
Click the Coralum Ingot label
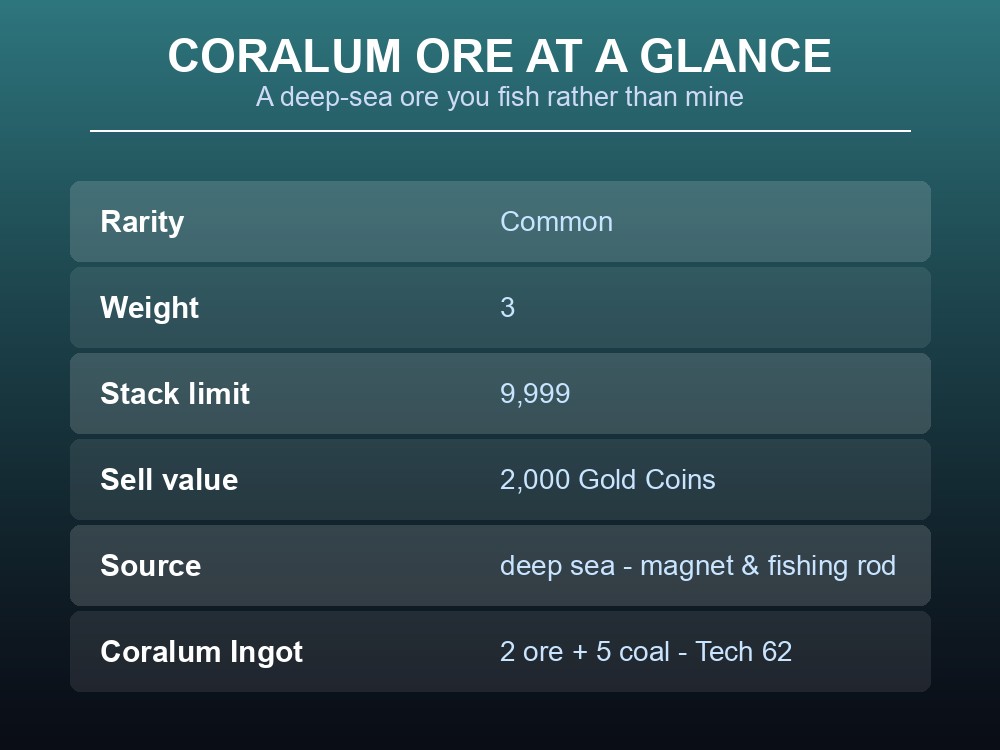pos(202,652)
